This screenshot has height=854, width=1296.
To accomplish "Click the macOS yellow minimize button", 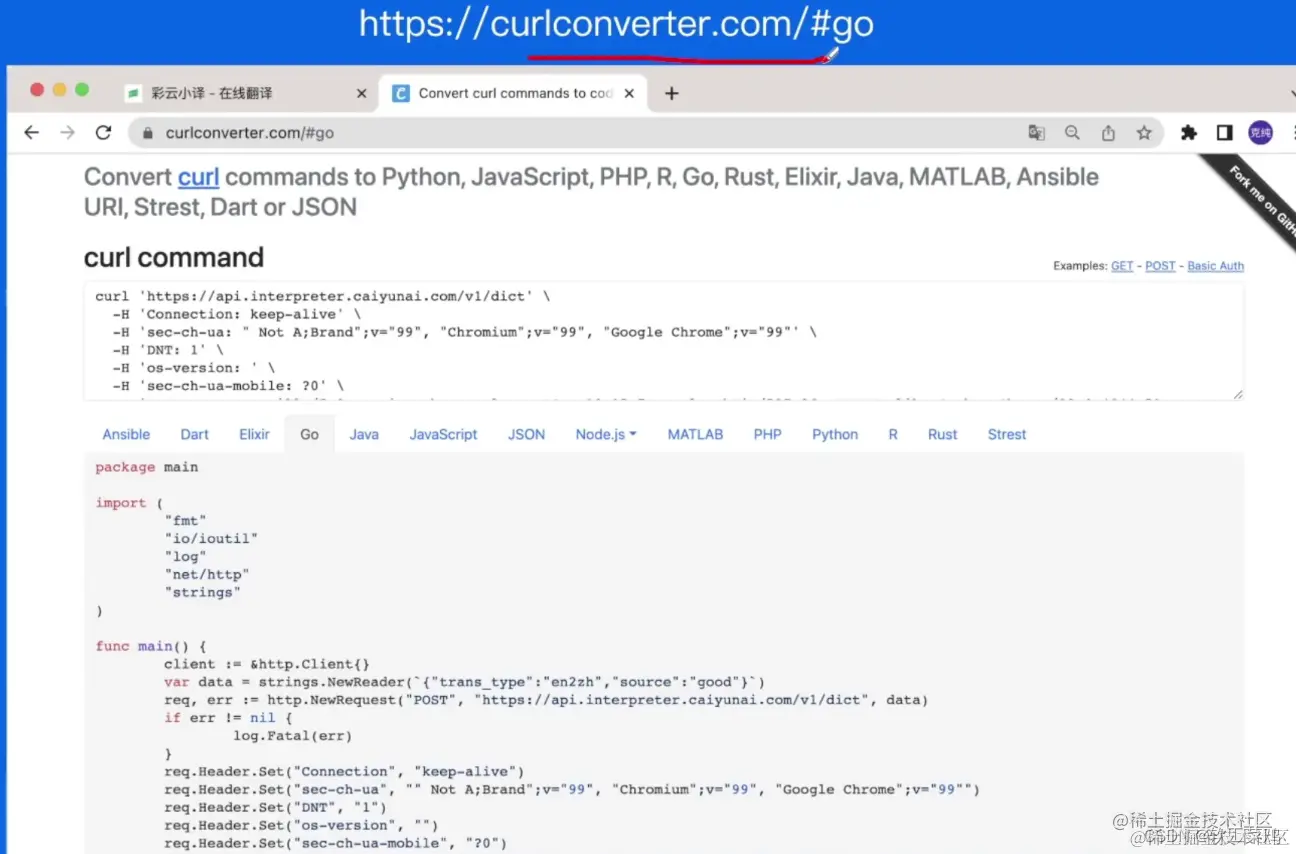I will pos(59,89).
